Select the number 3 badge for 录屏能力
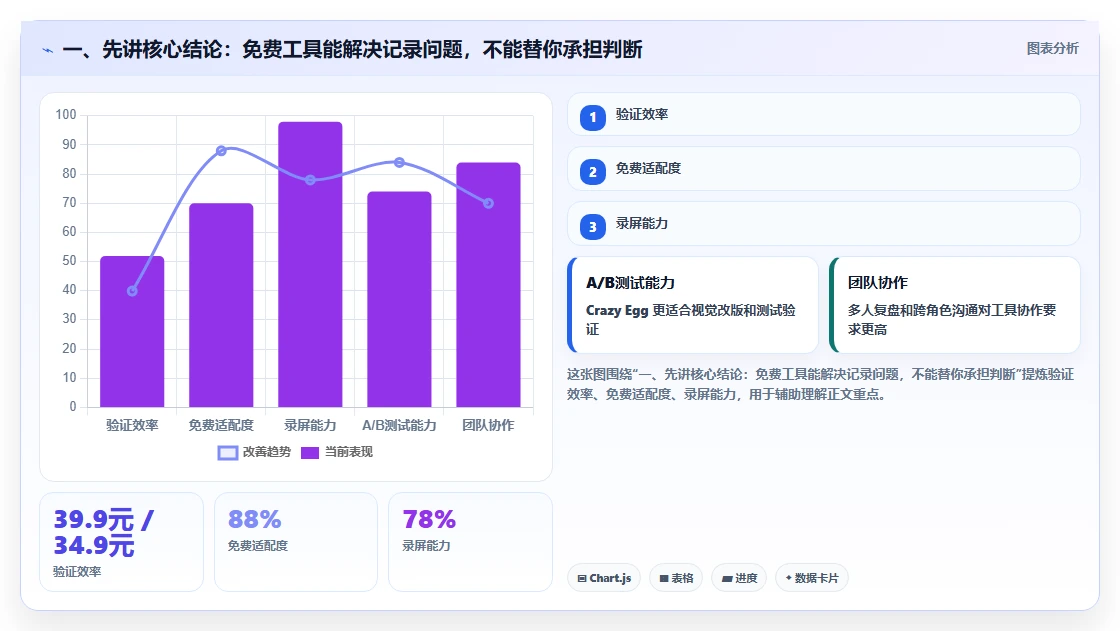The width and height of the screenshot is (1120, 631). pos(592,227)
